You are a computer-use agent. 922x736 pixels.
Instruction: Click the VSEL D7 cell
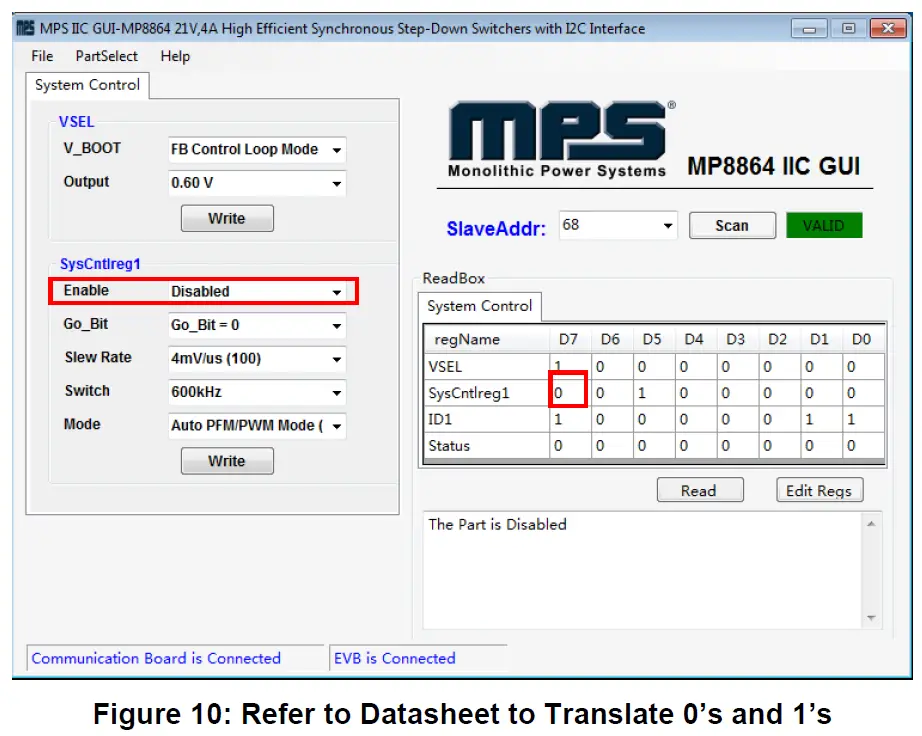[570, 367]
